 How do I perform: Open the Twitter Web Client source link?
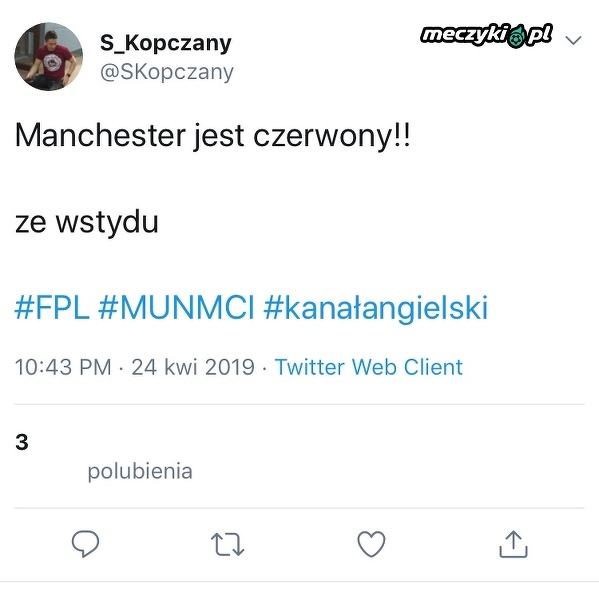(369, 367)
